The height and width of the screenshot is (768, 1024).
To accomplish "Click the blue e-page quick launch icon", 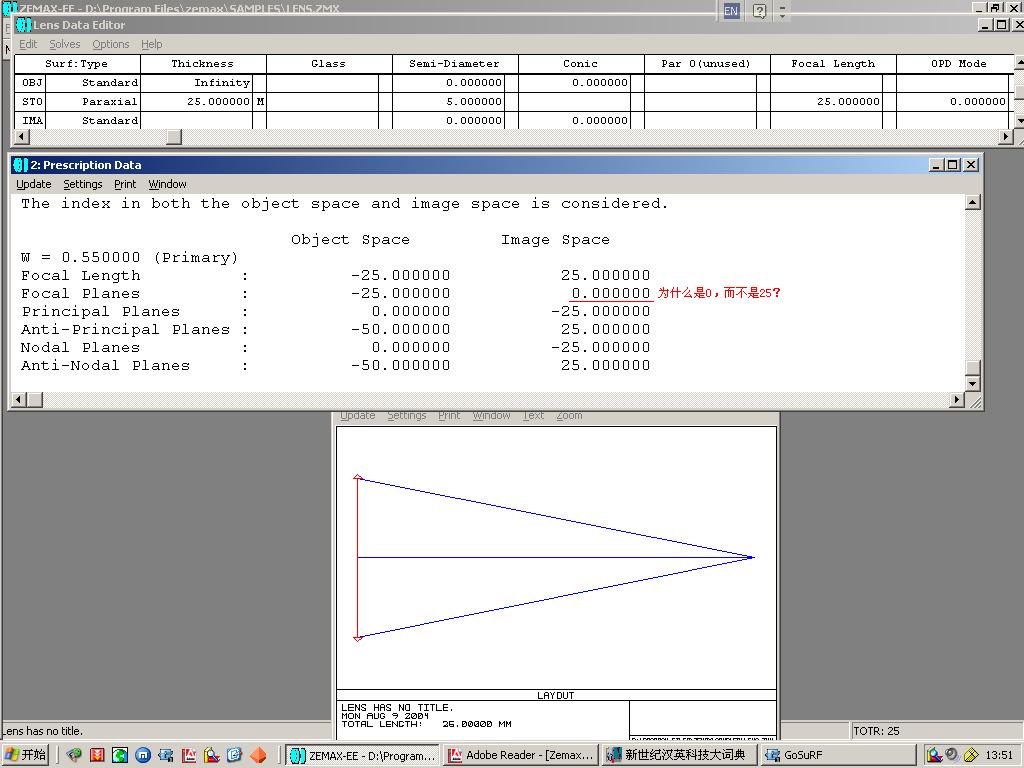I will pyautogui.click(x=234, y=755).
